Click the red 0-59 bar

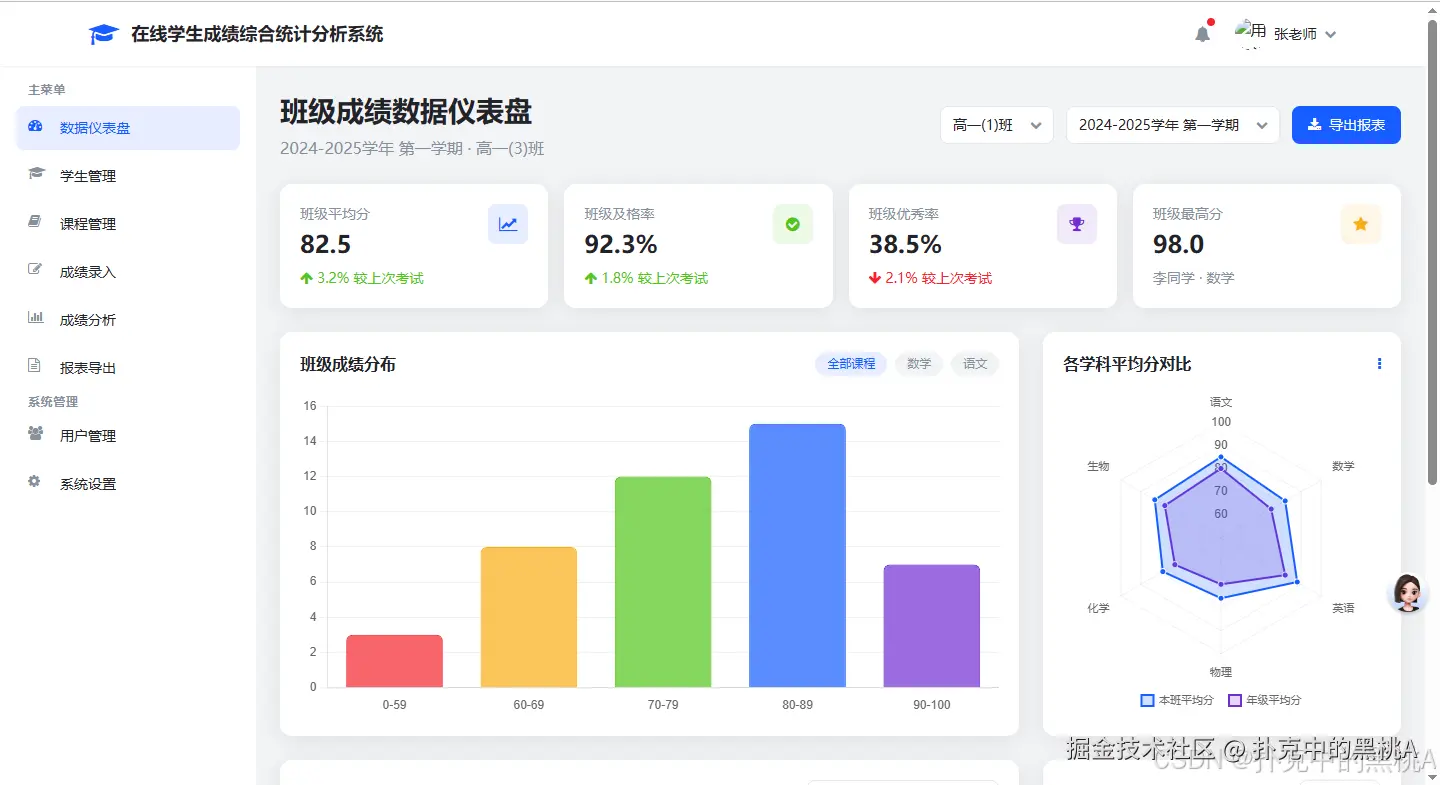[x=394, y=661]
